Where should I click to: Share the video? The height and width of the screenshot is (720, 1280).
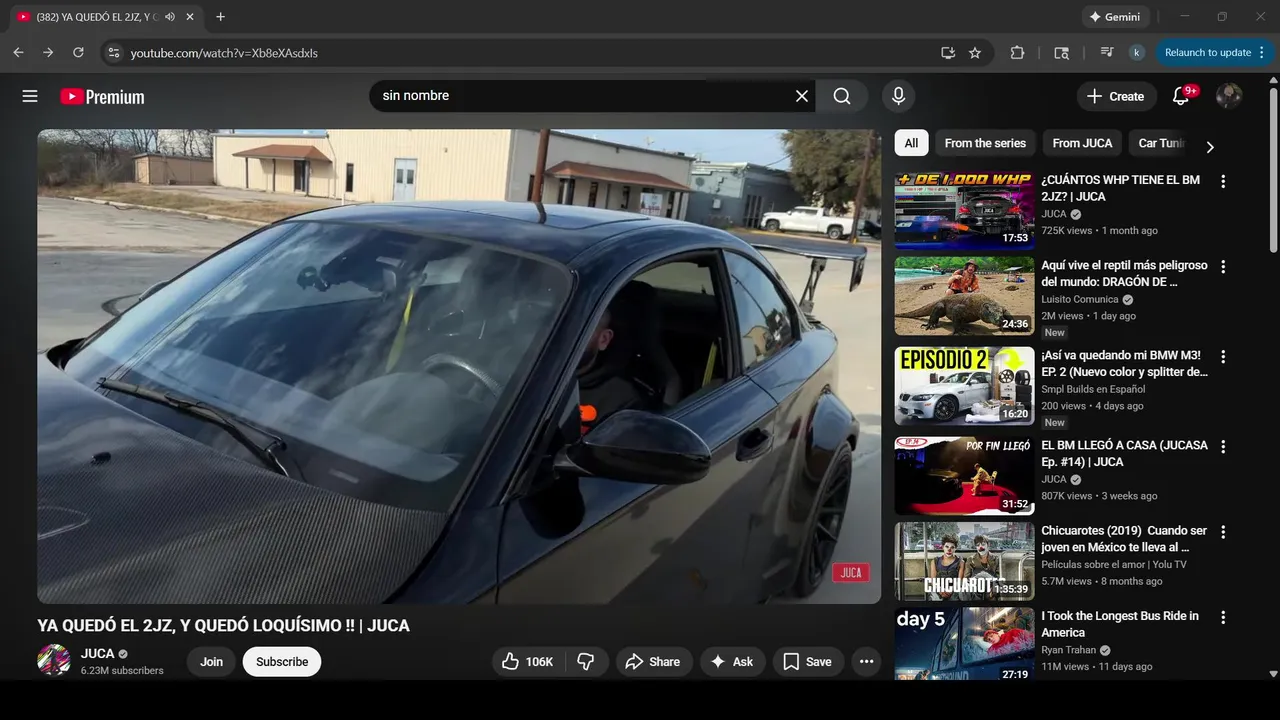click(x=653, y=661)
